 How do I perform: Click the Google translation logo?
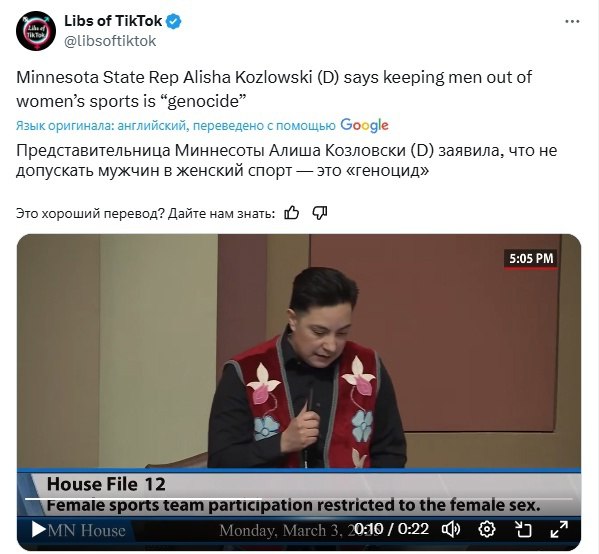point(364,125)
